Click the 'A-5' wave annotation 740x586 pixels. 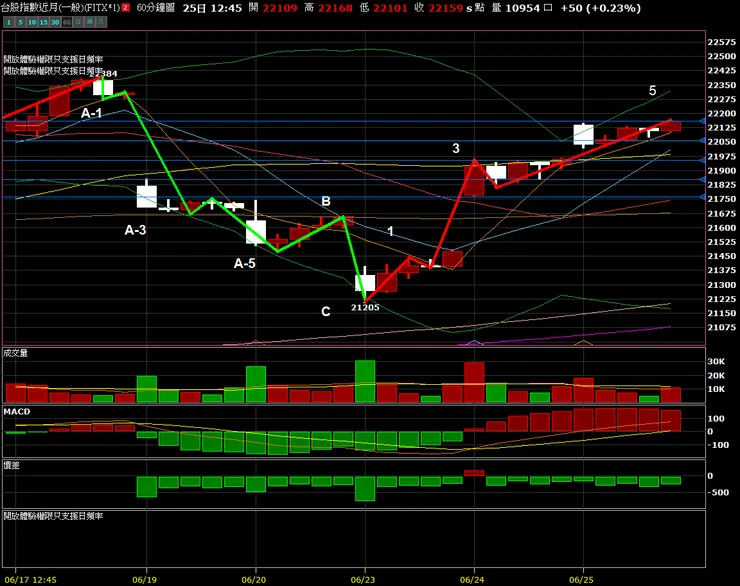[244, 263]
